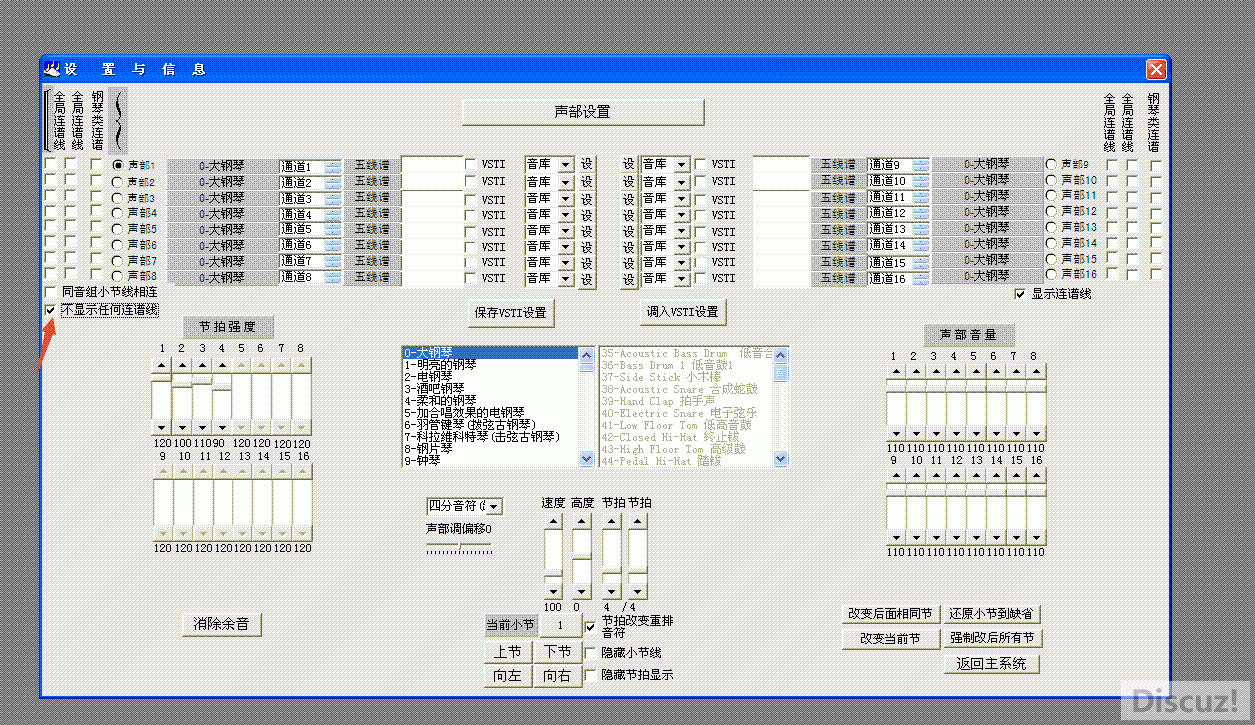Viewport: 1255px width, 725px height.
Task: Select the 声部1 radio button
Action: [118, 166]
